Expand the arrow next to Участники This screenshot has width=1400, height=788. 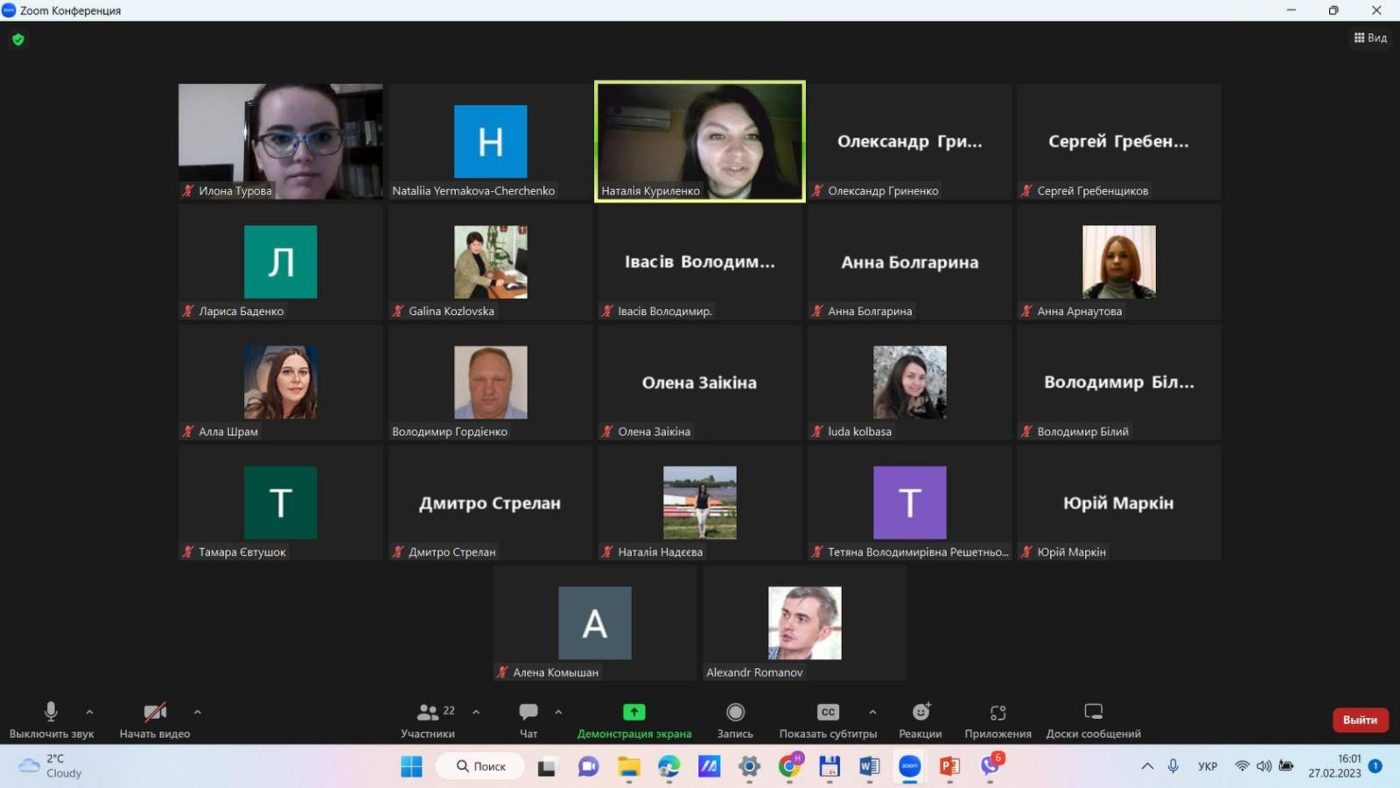[x=476, y=712]
